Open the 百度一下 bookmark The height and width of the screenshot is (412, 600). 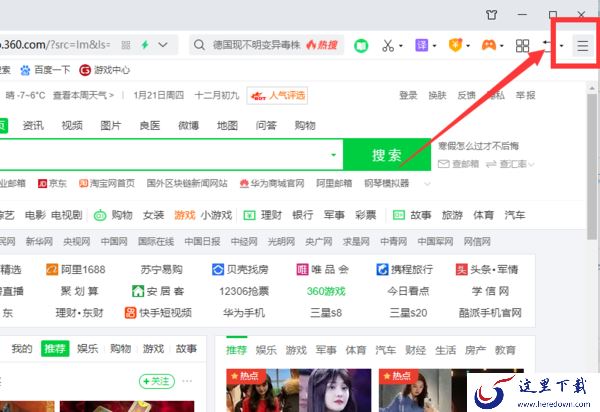(x=45, y=70)
